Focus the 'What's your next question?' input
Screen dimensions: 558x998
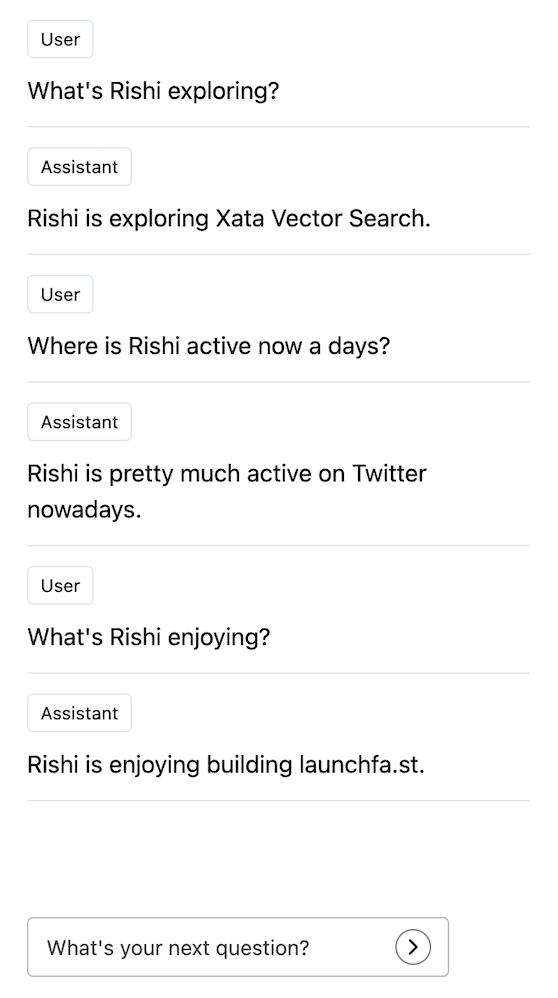[238, 947]
